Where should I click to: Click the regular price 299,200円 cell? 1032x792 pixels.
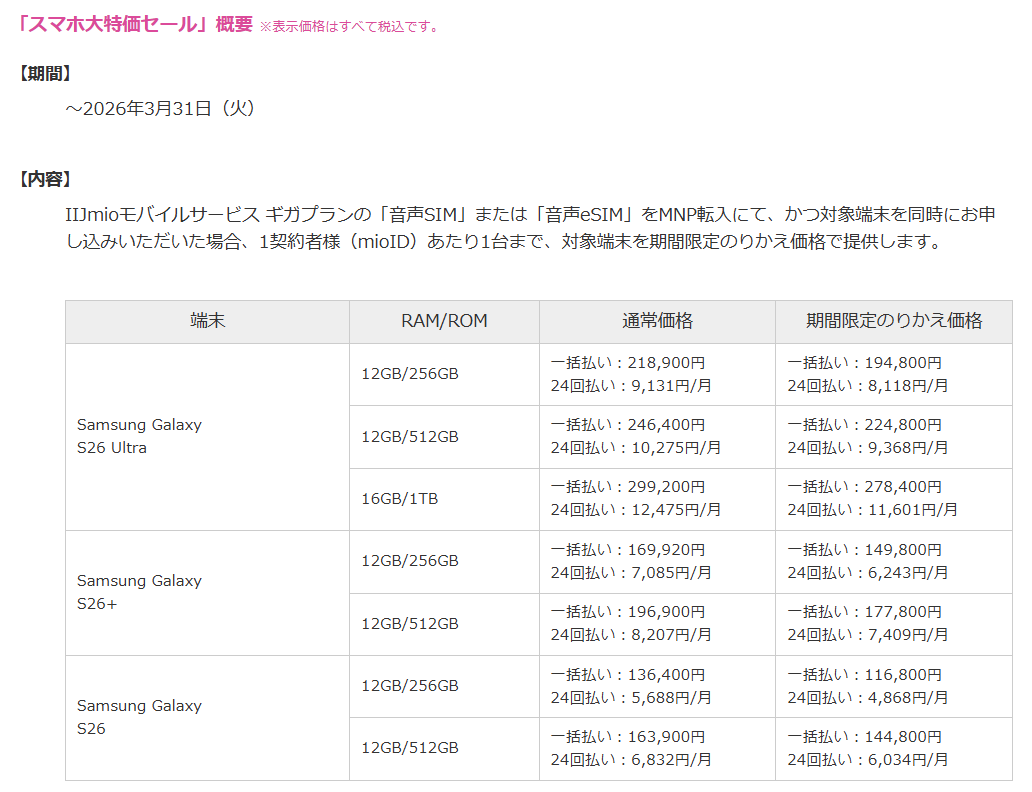pos(657,498)
